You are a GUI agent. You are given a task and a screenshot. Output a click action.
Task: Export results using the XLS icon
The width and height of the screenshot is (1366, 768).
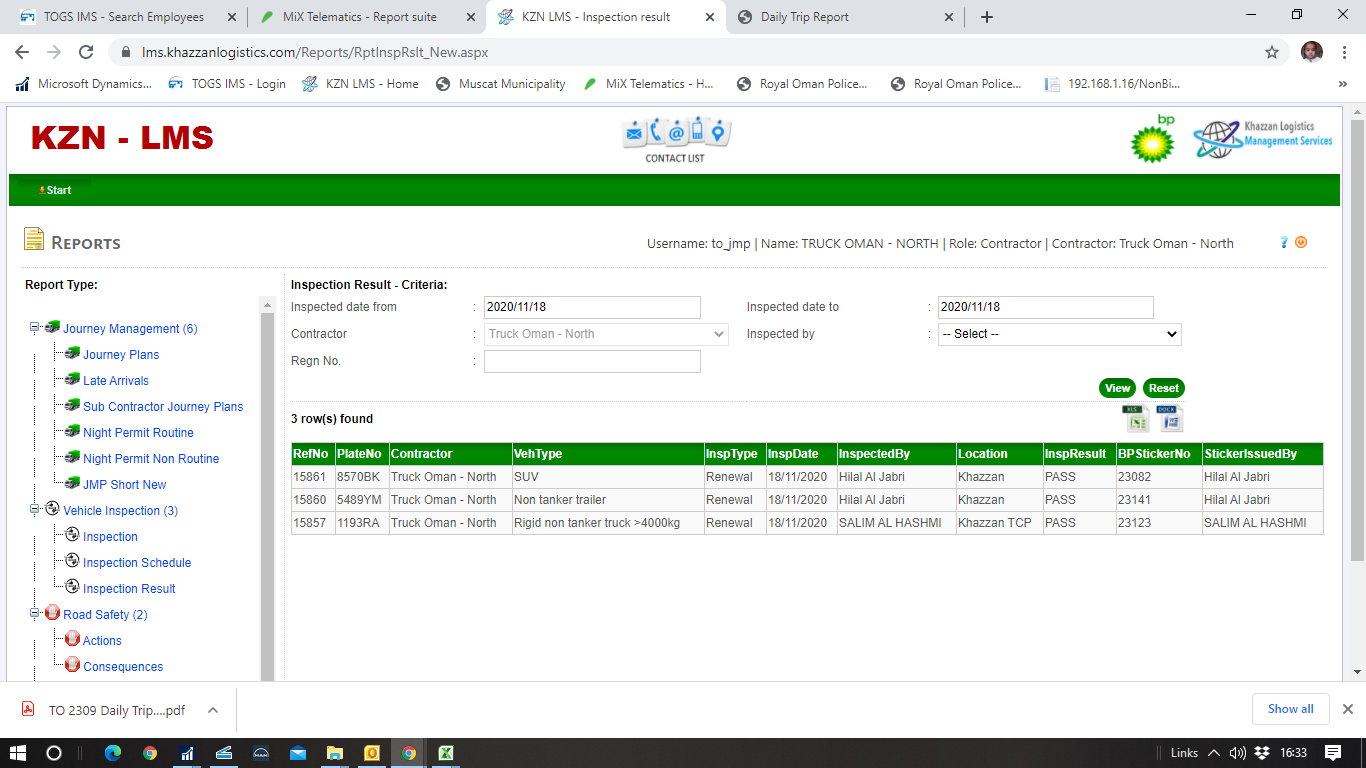(1135, 418)
